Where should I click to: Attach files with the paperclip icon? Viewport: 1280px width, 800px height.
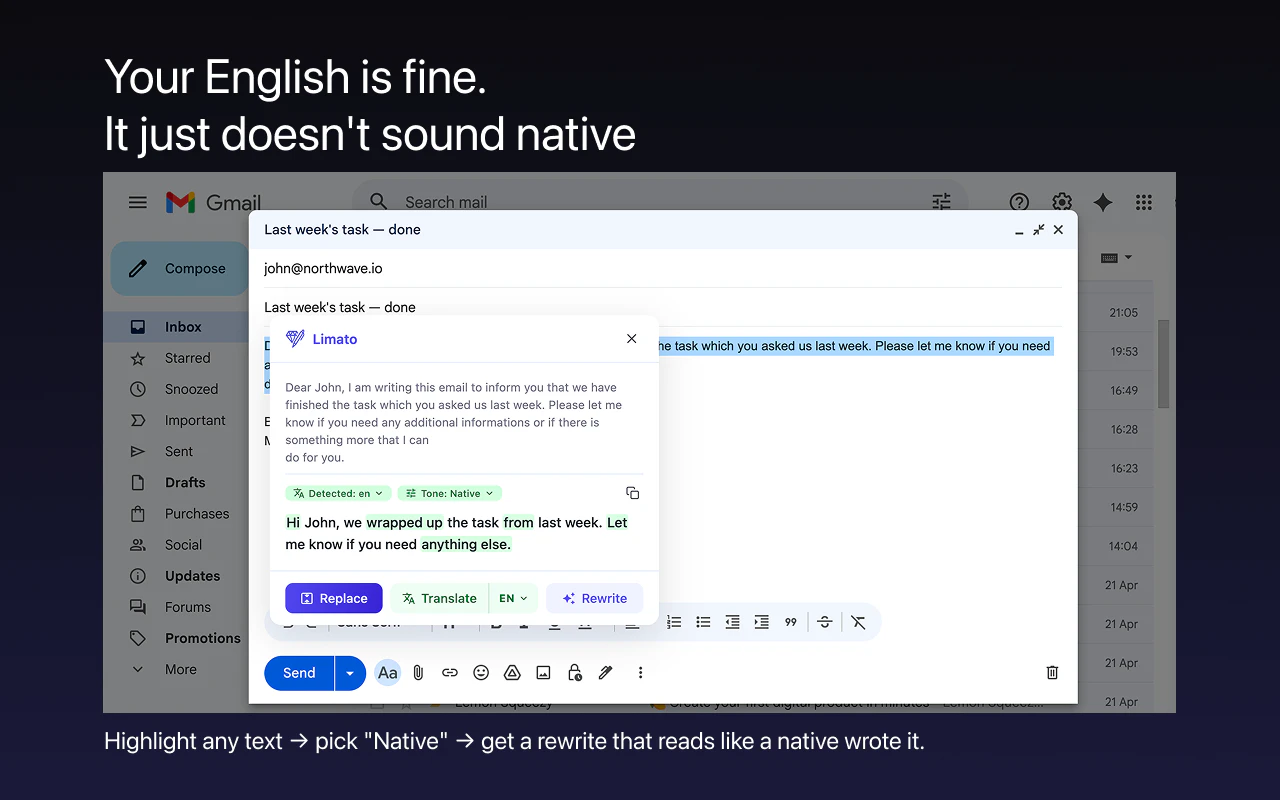pos(419,673)
